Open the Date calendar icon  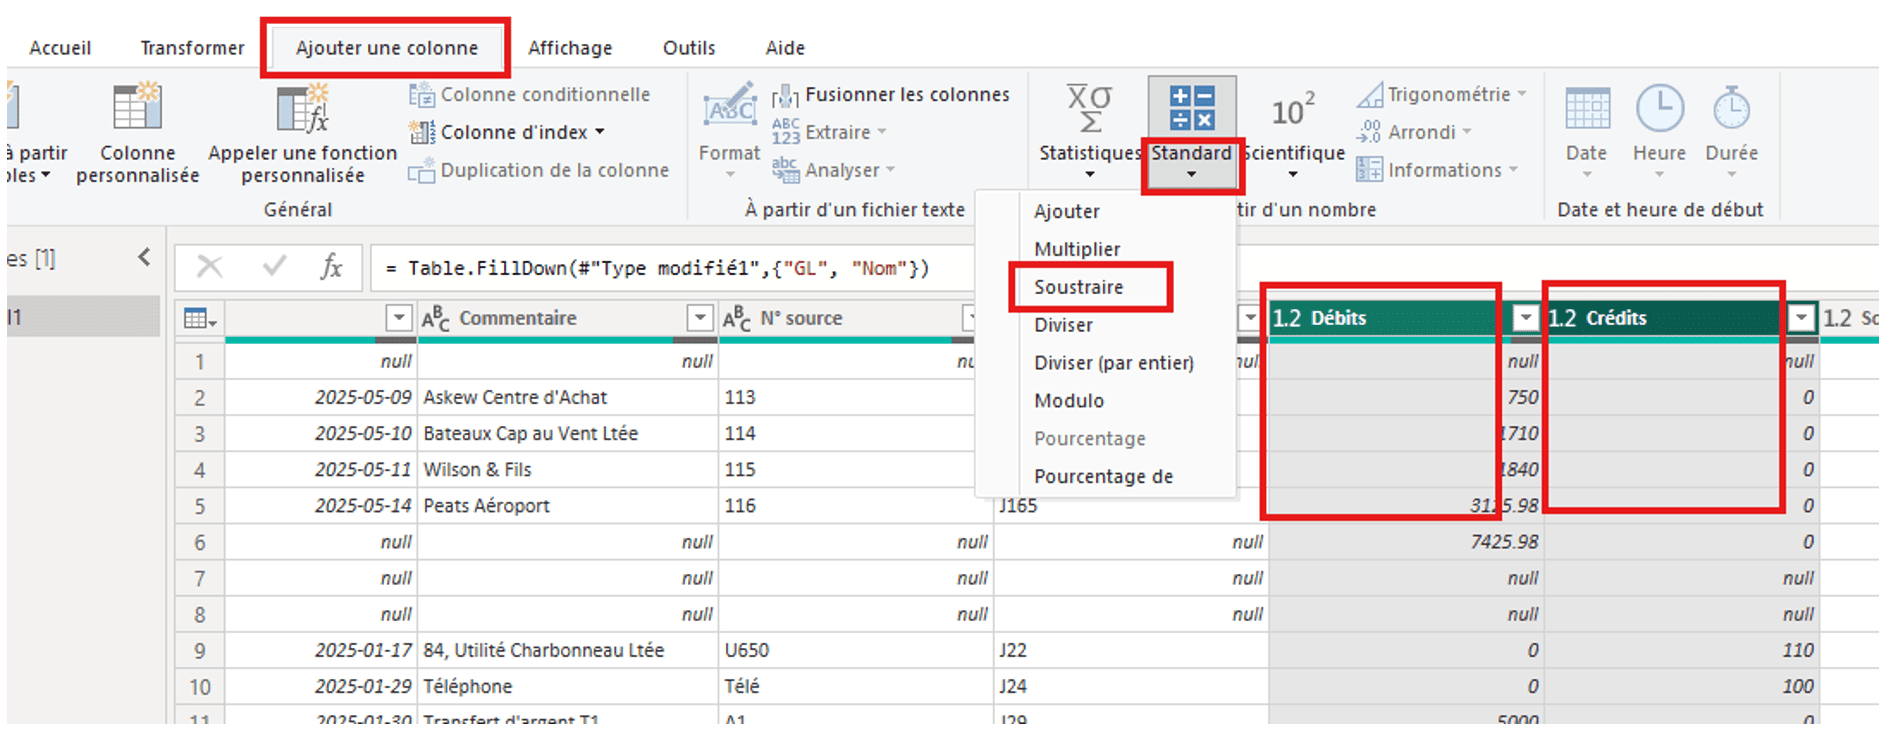point(1586,108)
